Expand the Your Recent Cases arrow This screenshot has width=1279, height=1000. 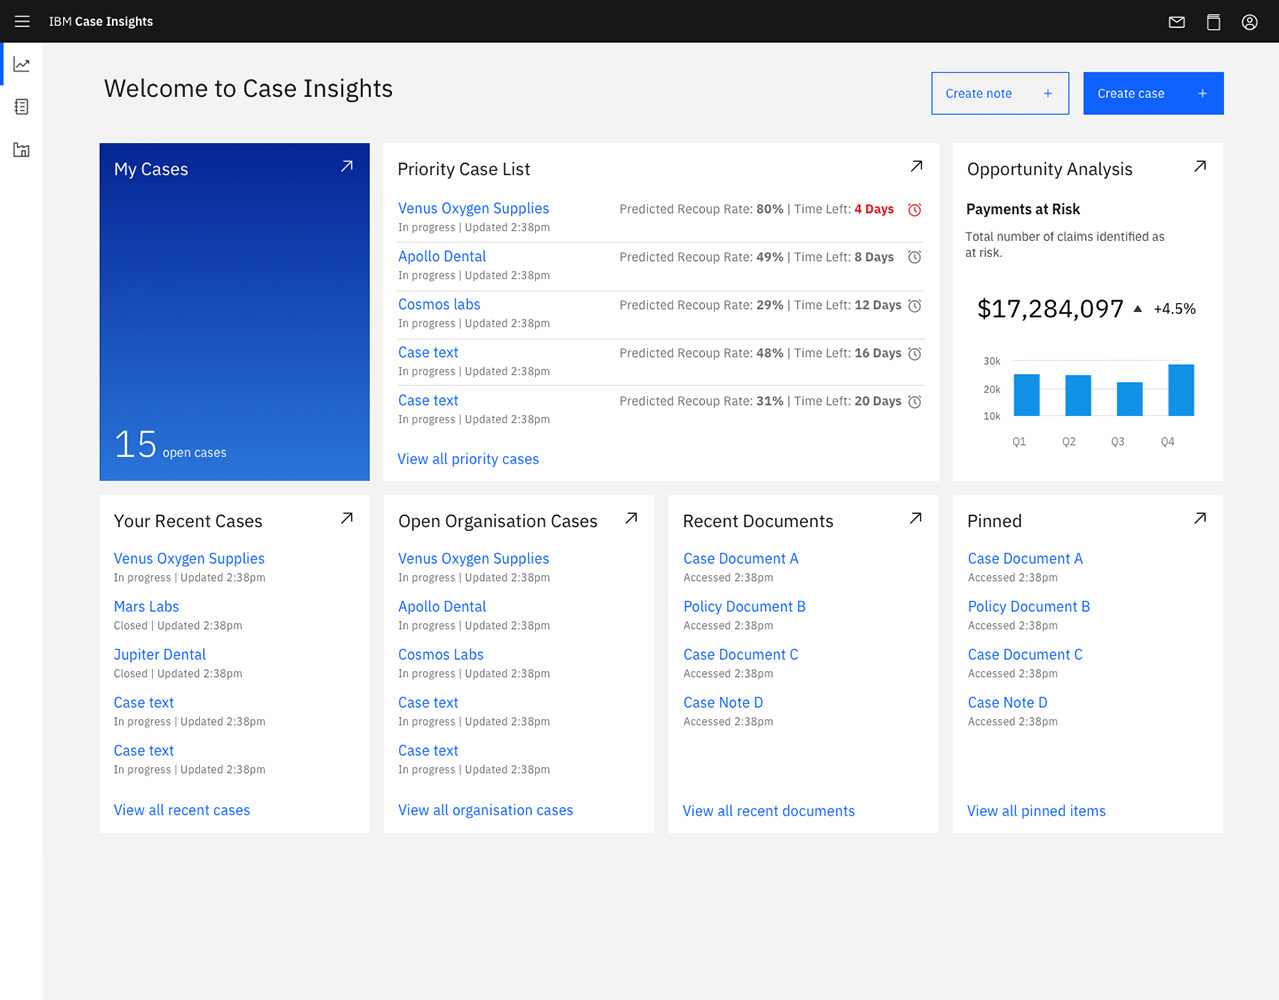[x=347, y=518]
